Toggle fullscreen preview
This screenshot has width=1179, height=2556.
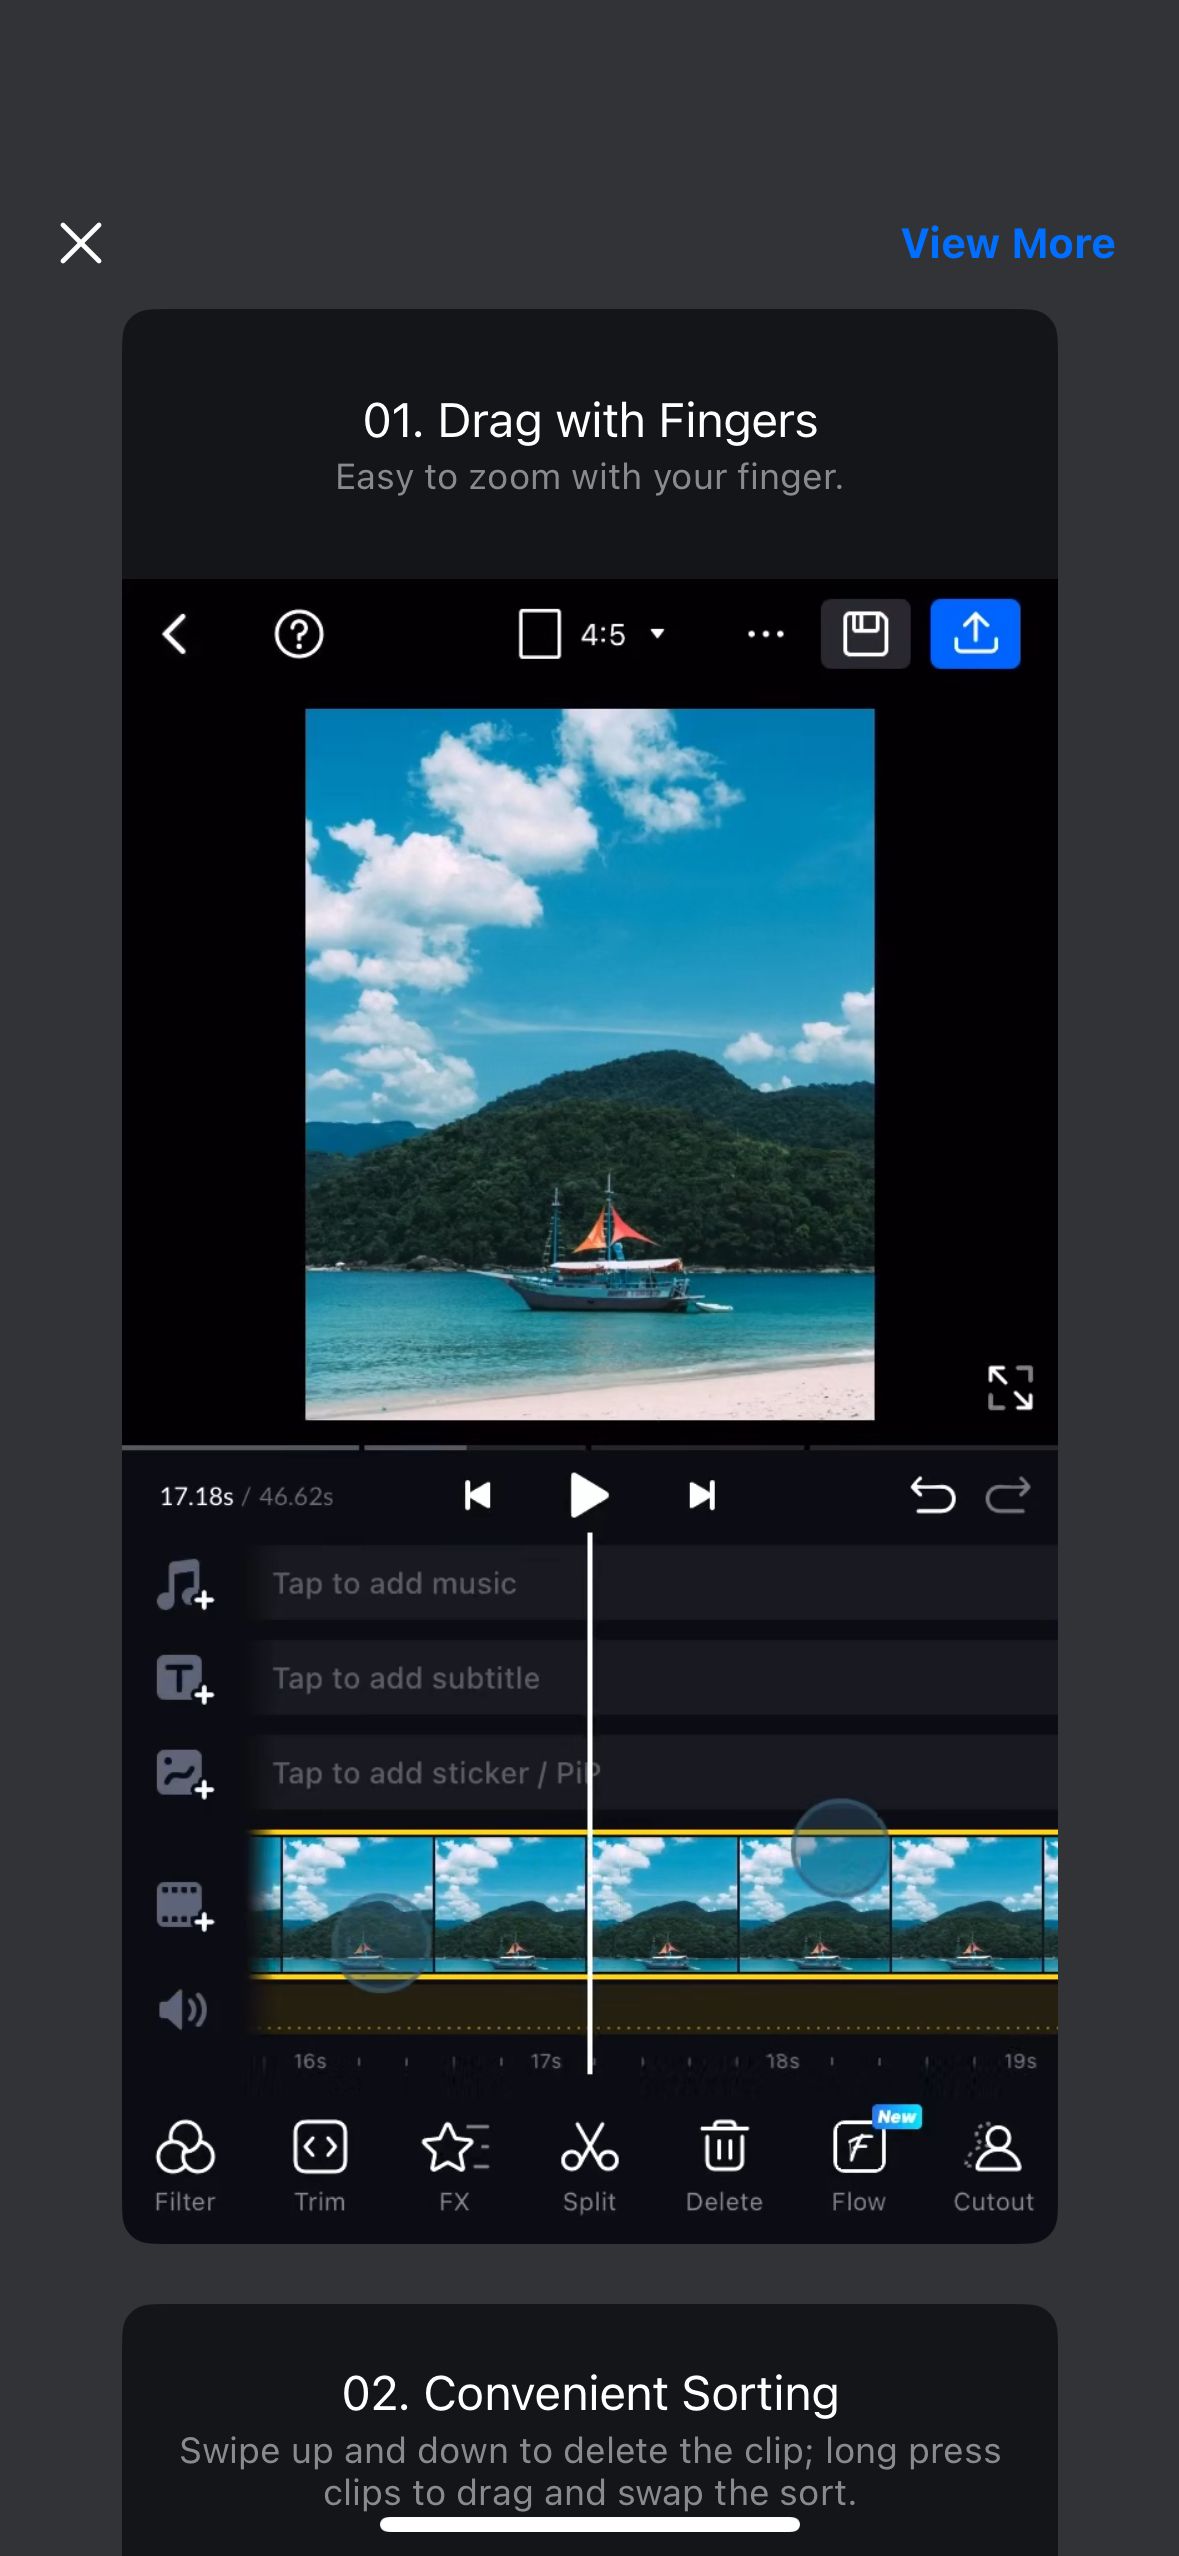(x=1010, y=1387)
